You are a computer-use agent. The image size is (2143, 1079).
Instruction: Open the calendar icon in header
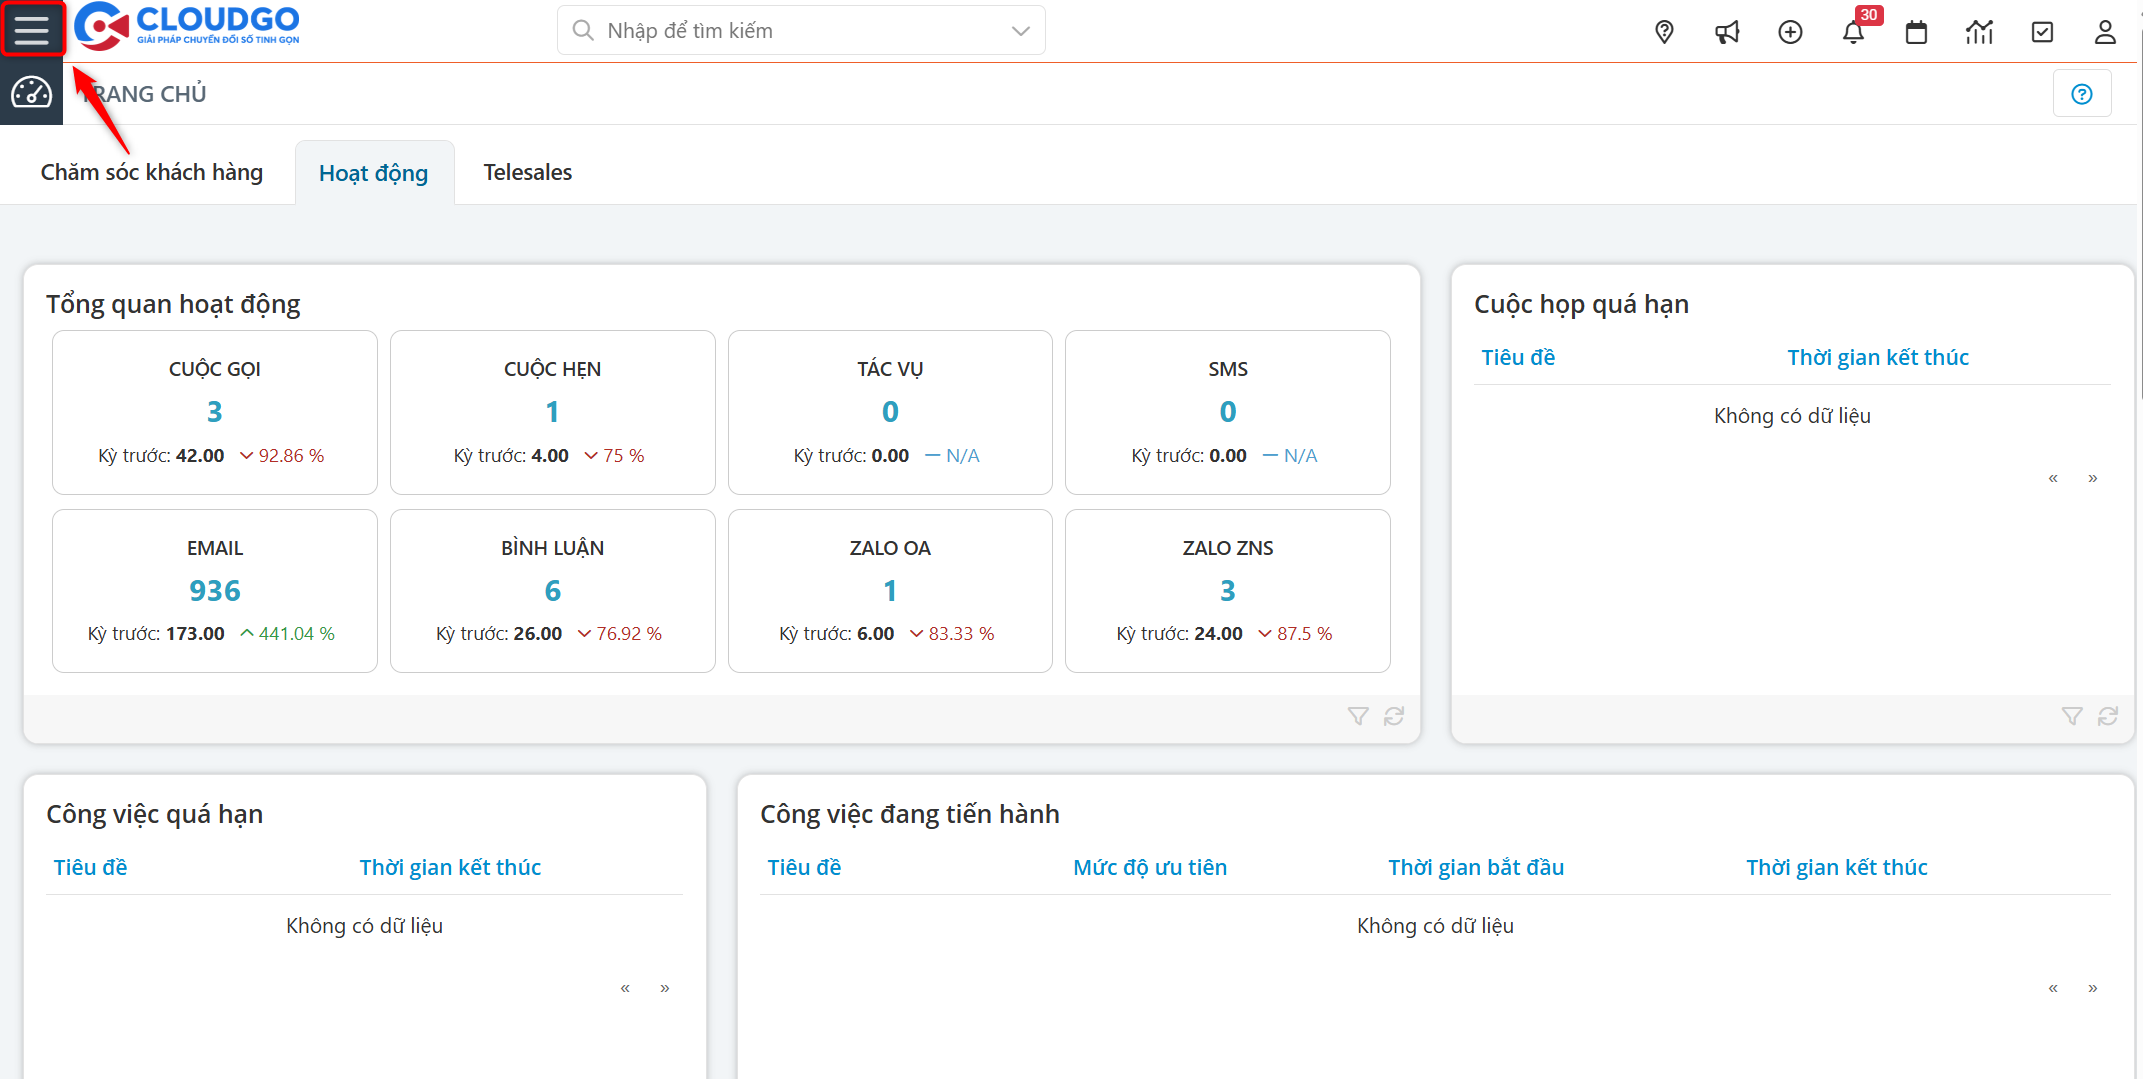(1916, 32)
